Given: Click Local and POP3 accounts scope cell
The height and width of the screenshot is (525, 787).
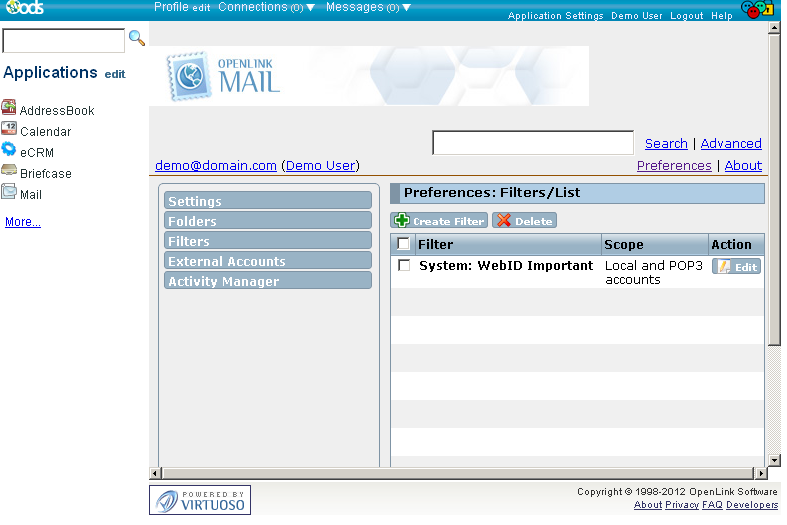Looking at the screenshot, I should coord(653,273).
